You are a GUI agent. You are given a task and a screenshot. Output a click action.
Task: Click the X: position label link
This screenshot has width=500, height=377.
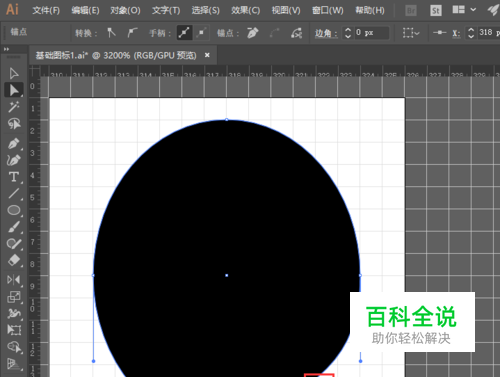click(x=456, y=33)
